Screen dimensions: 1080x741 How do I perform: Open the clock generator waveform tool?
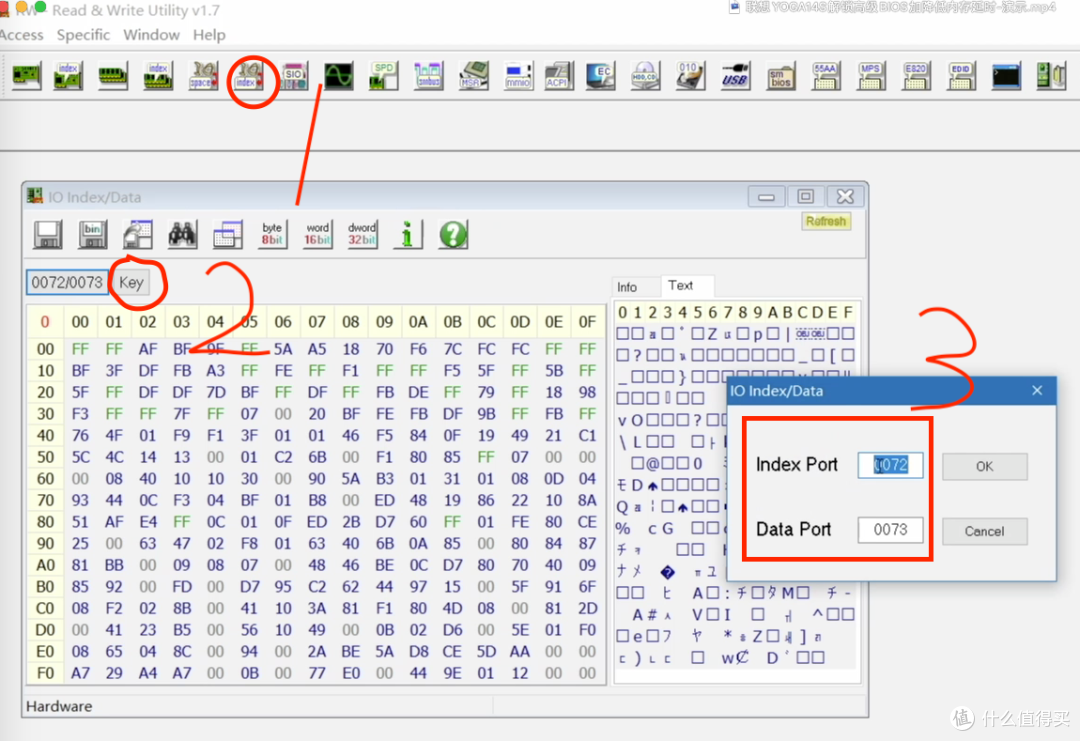(x=339, y=76)
